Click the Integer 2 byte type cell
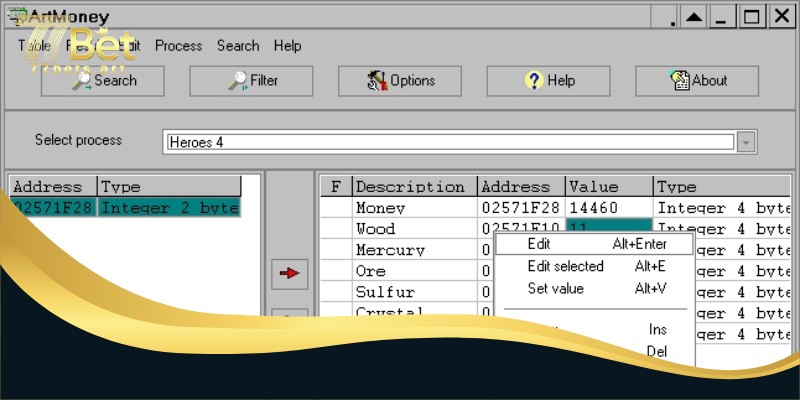Screen dimensions: 800x400 [169, 208]
